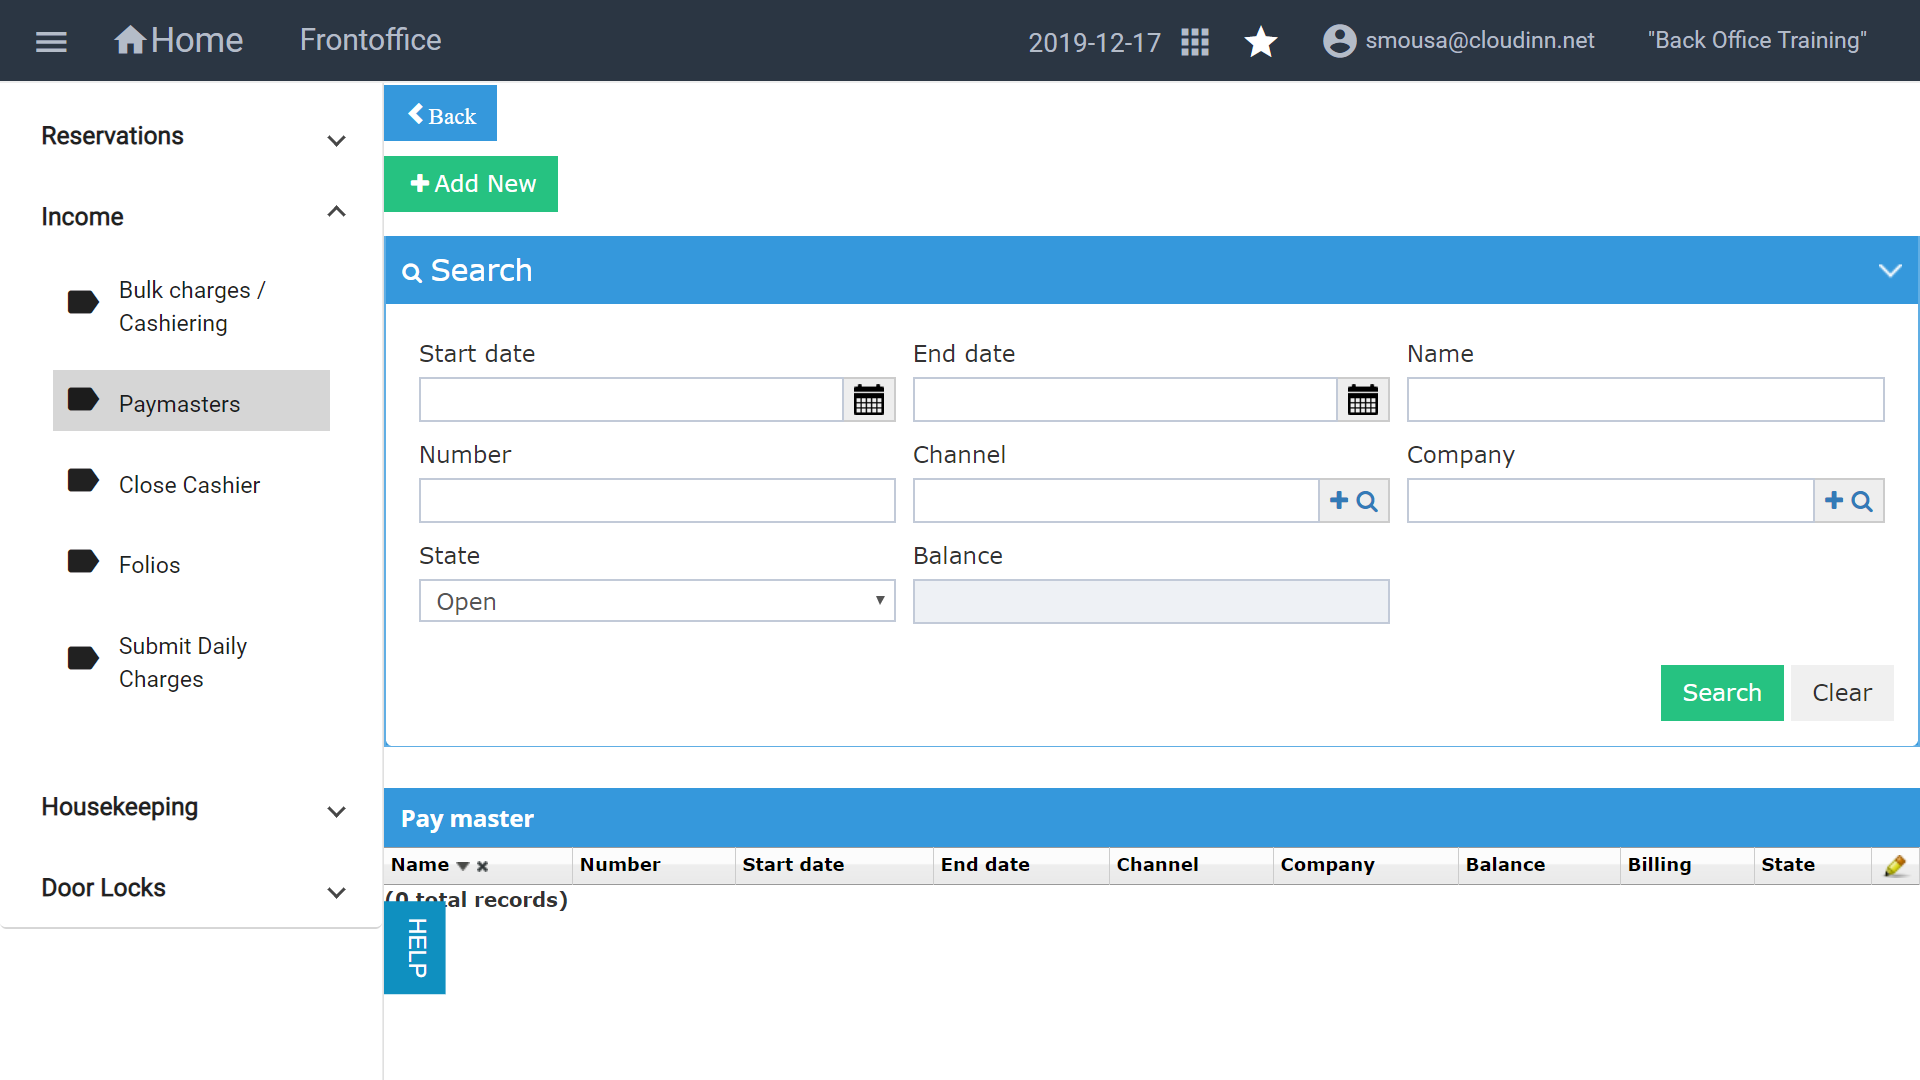Open Bulk charges / Cashiering page

191,306
